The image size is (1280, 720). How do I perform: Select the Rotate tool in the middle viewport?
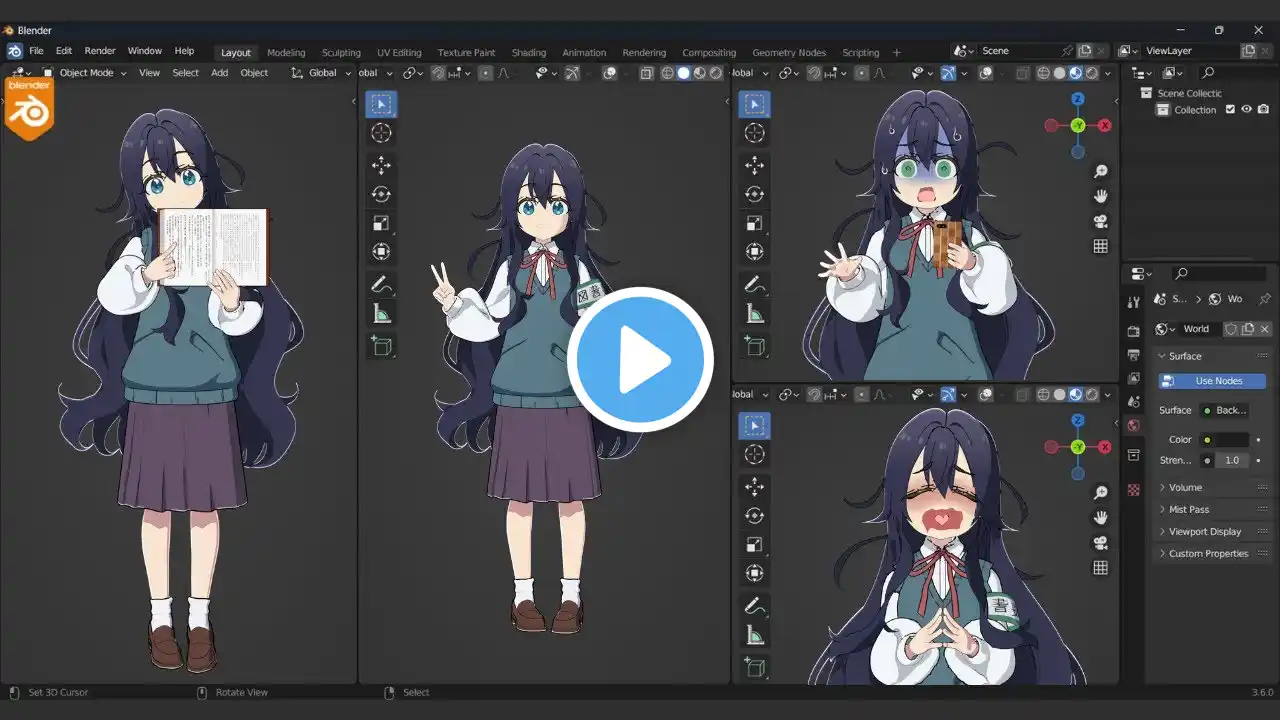coord(381,195)
